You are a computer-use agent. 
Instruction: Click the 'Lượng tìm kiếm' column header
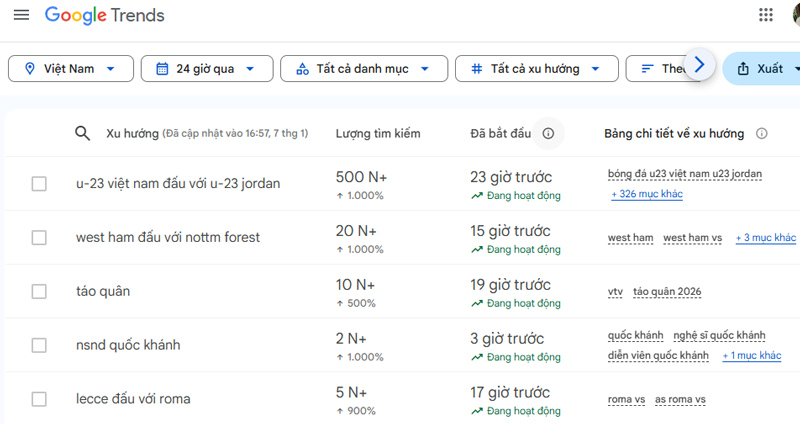pyautogui.click(x=378, y=134)
